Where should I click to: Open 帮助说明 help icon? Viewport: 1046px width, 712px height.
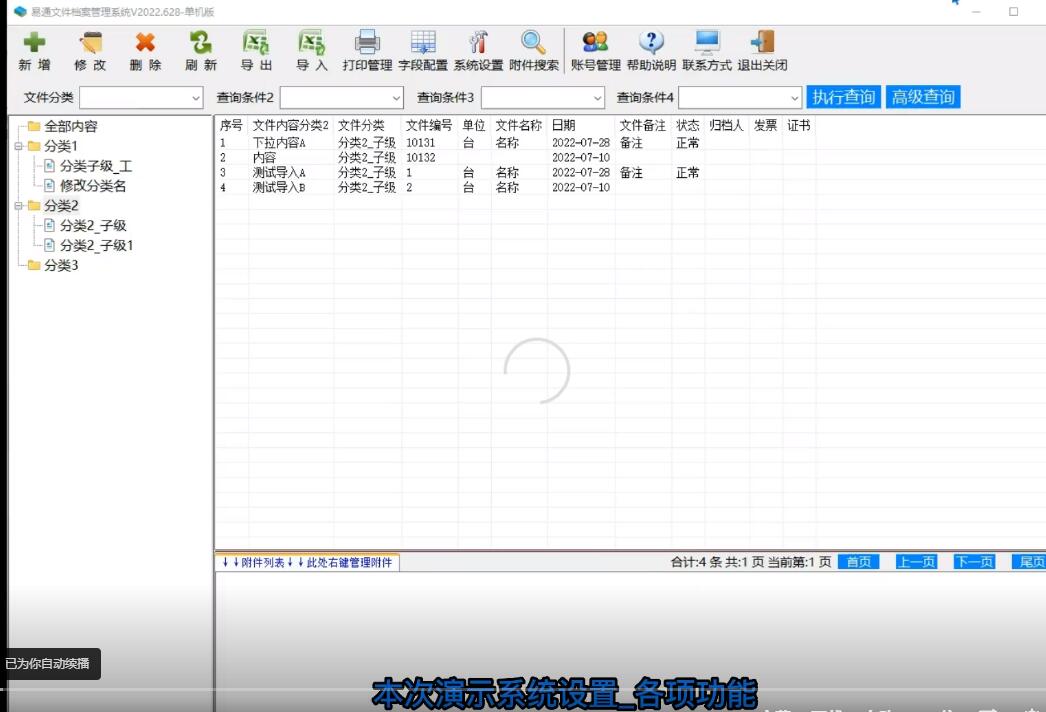coord(651,42)
